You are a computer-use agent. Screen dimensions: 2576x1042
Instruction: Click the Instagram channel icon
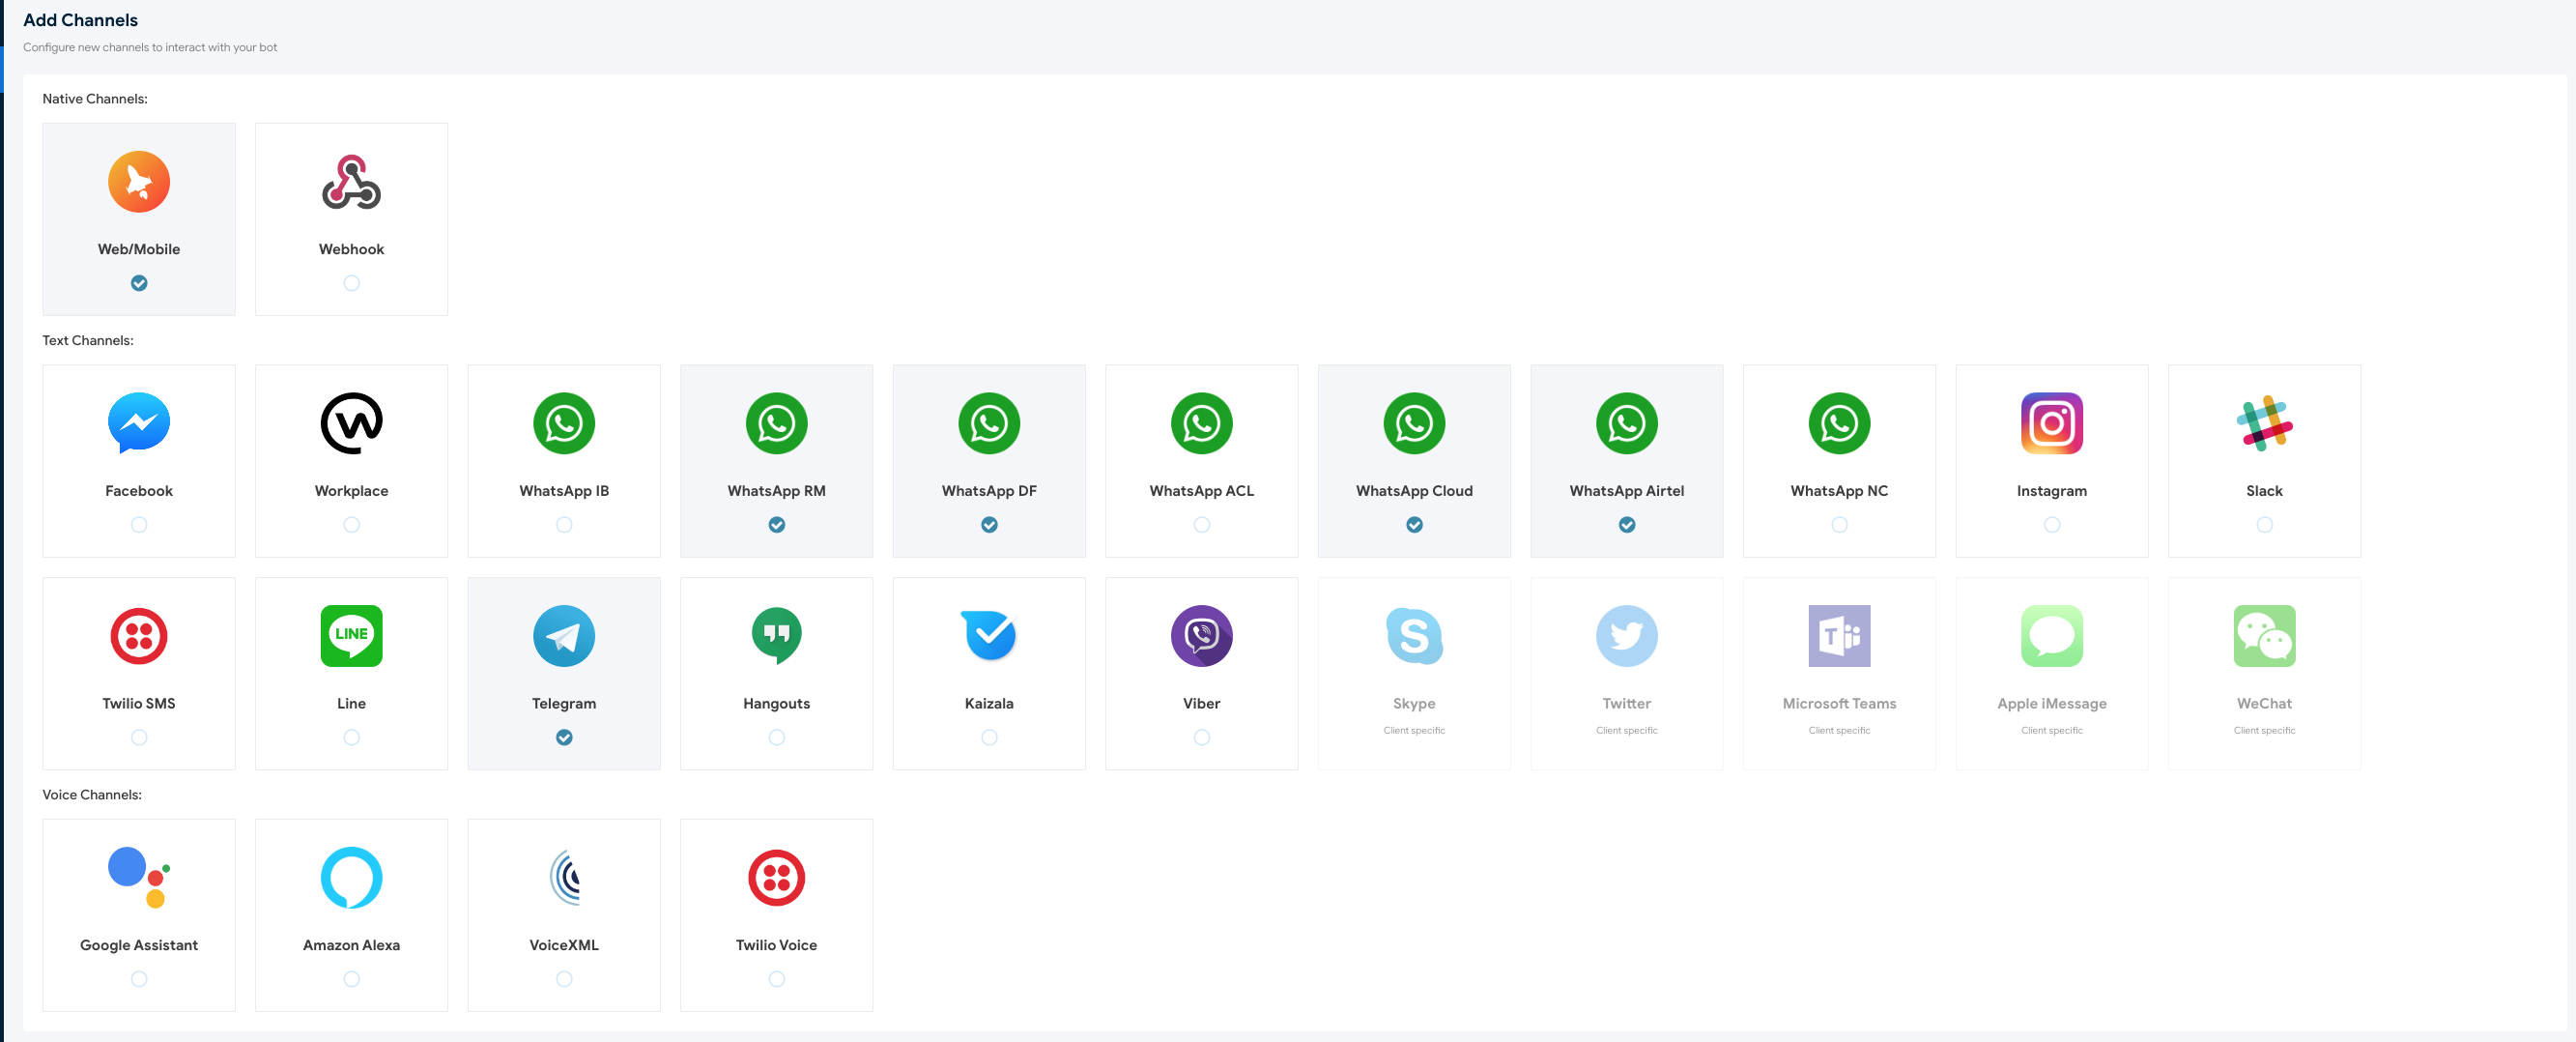pyautogui.click(x=2052, y=422)
